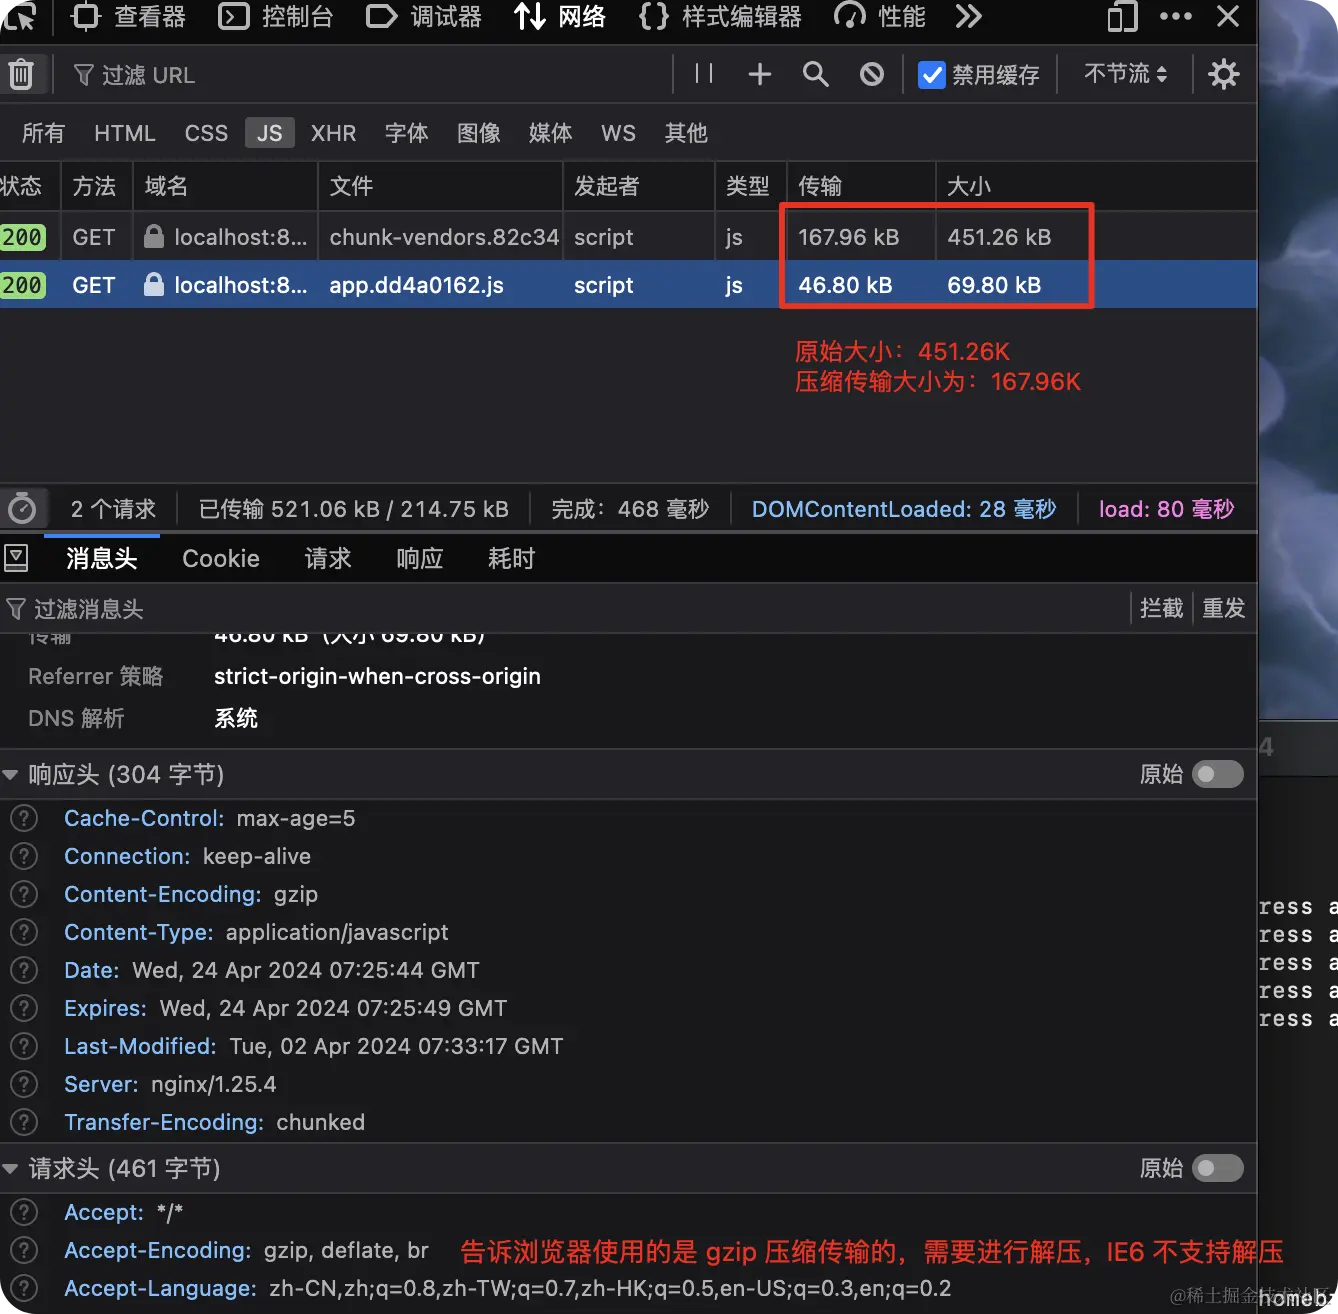Open the Cookie tab in request details
This screenshot has height=1314, width=1338.
220,558
